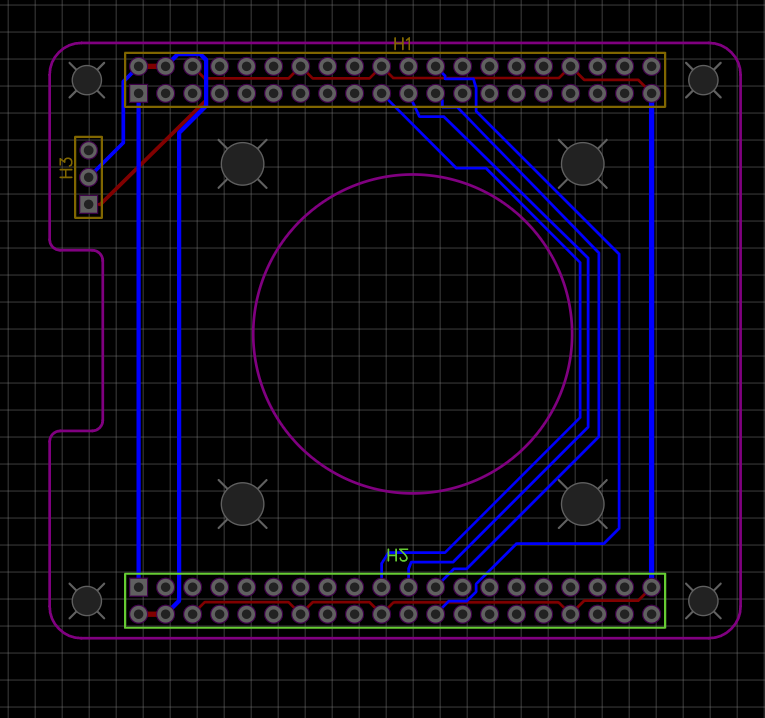The width and height of the screenshot is (765, 718).
Task: Click the topmost round pad of H3
Action: (x=88, y=150)
